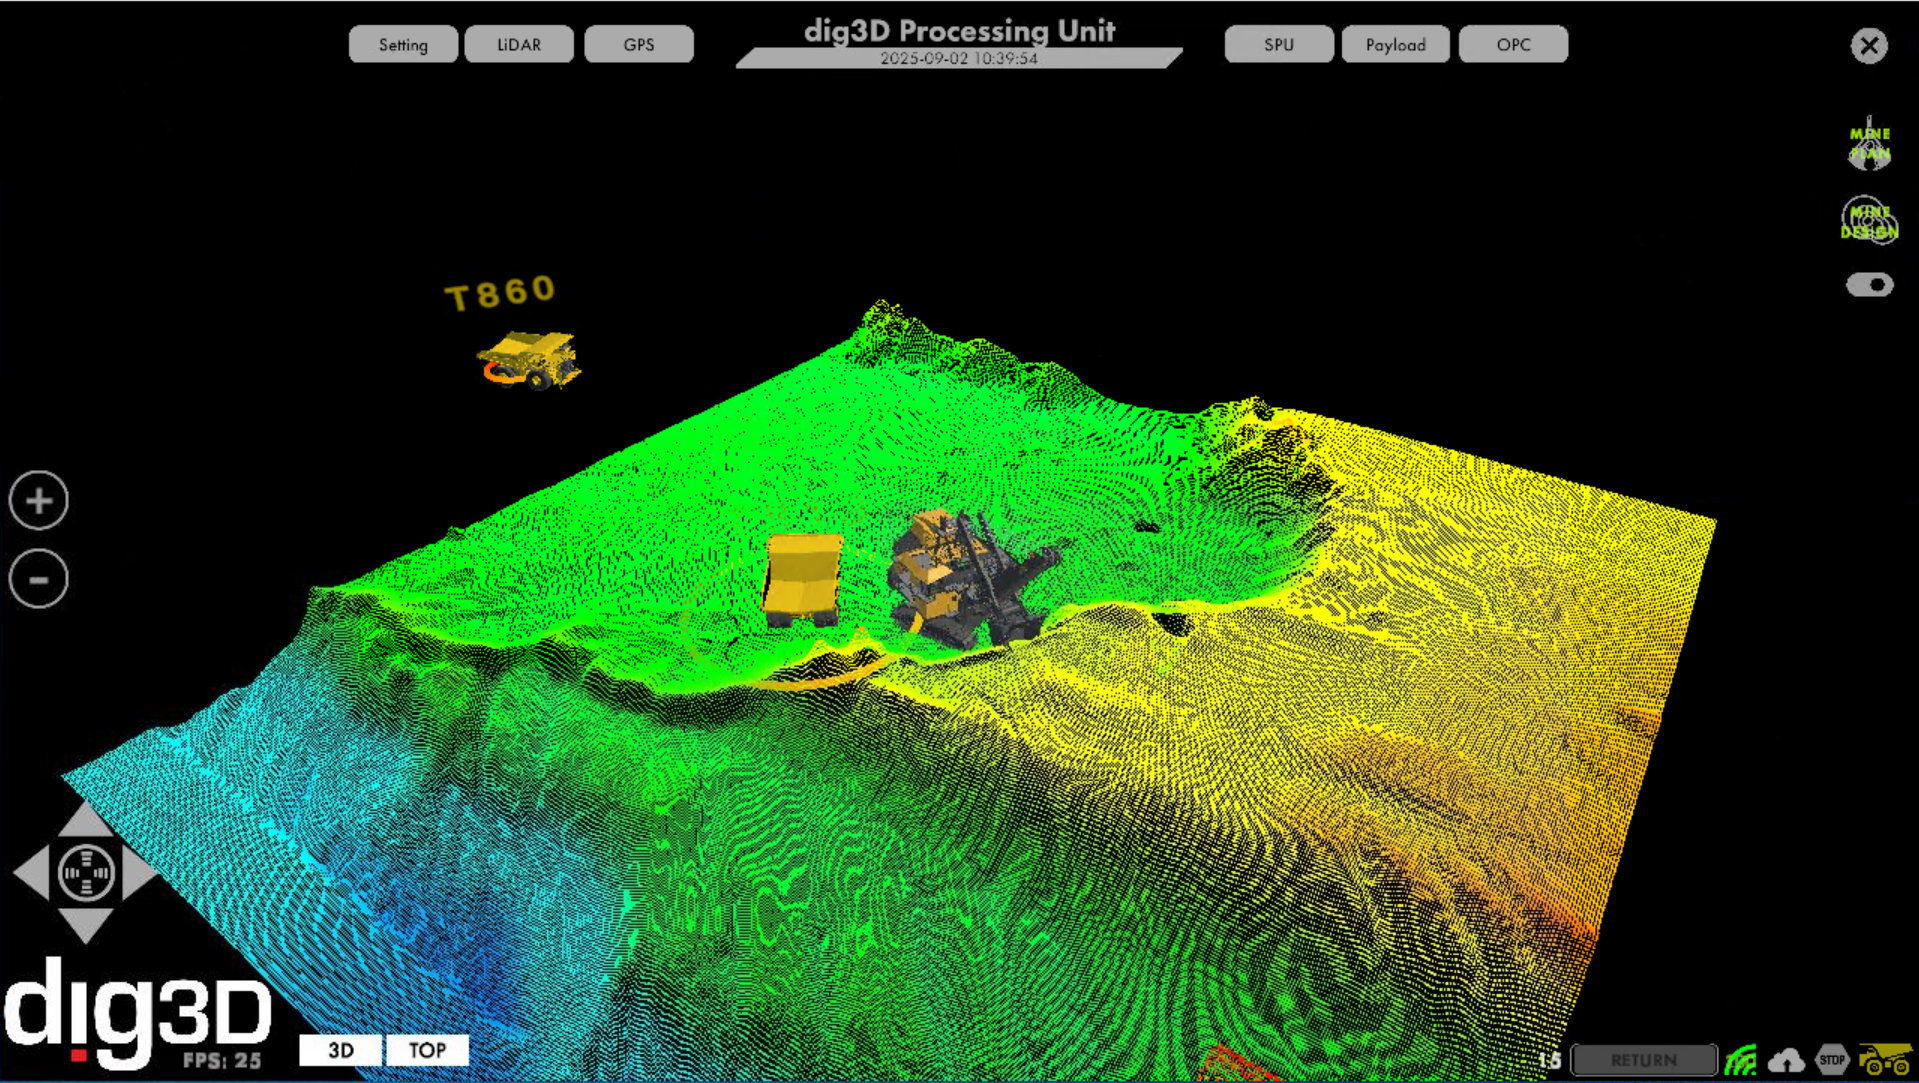
Task: Zoom in with the plus control
Action: click(37, 500)
